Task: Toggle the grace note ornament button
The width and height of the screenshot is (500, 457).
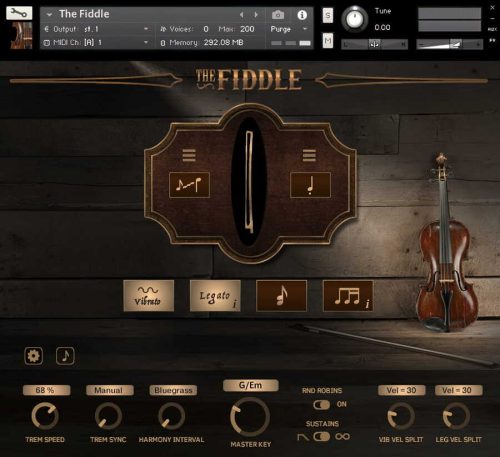Action: [x=281, y=296]
